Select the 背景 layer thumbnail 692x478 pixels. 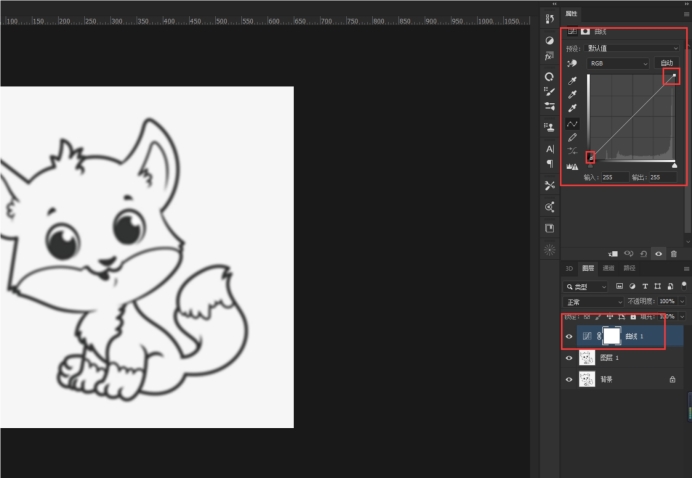pyautogui.click(x=587, y=379)
